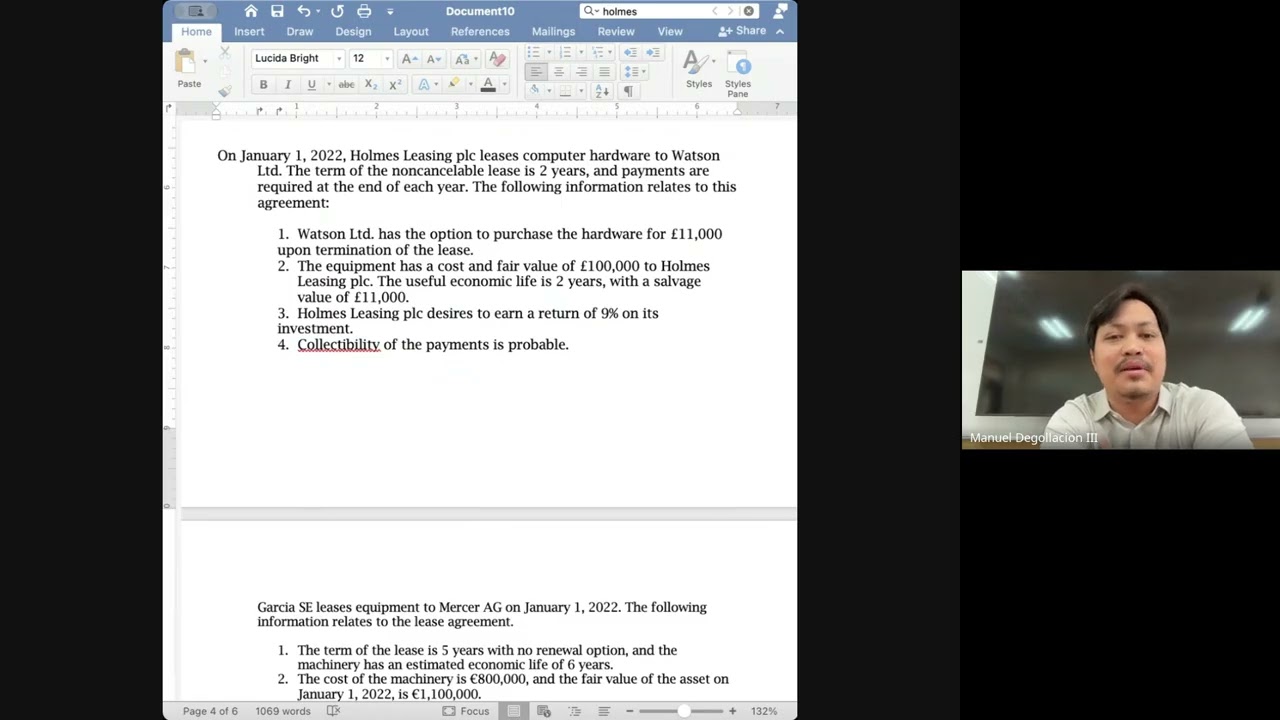Decrease font size
This screenshot has height=720, width=1280.
(x=433, y=59)
